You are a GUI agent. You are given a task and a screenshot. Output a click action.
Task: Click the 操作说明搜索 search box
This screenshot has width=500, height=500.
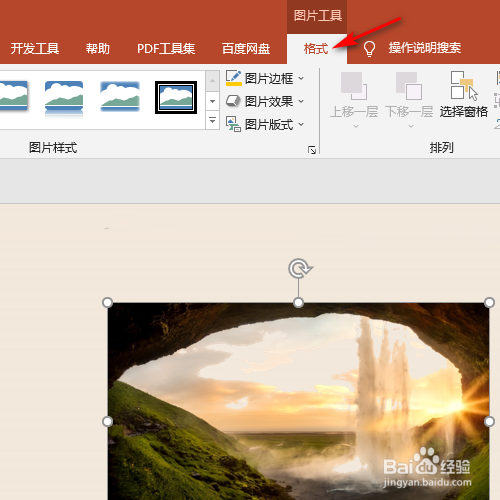tap(425, 48)
